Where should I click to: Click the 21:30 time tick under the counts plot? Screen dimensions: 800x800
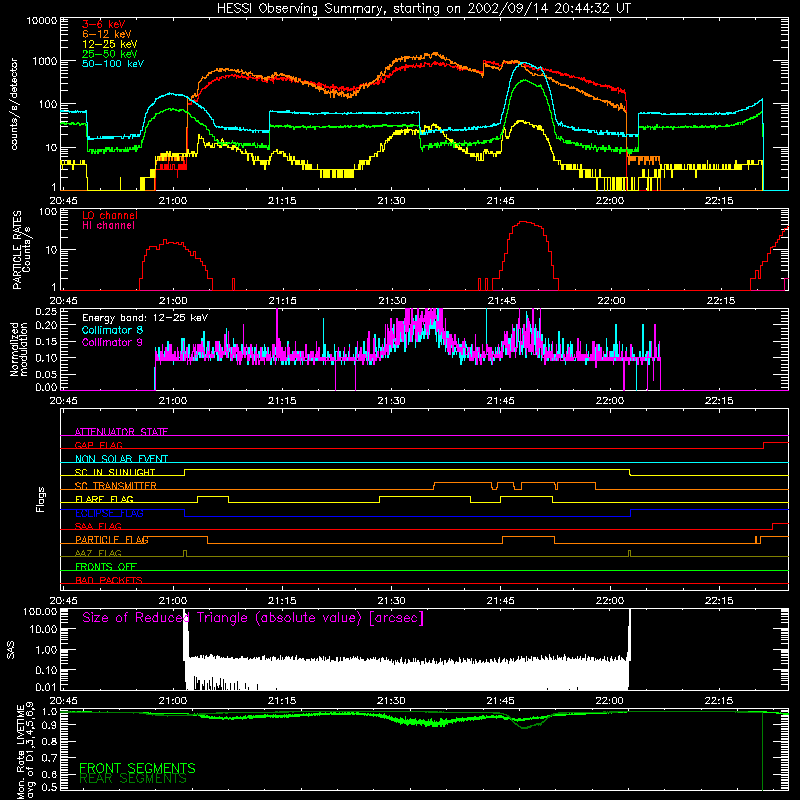(391, 201)
